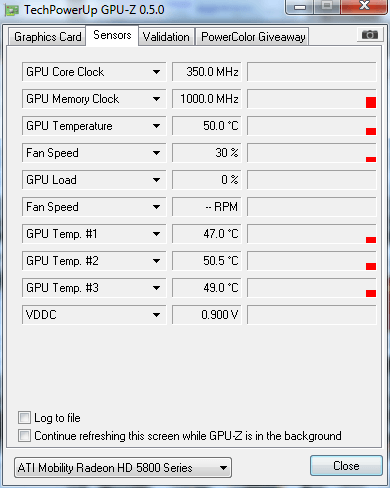
Task: Enable the Log to file checkbox
Action: click(24, 418)
